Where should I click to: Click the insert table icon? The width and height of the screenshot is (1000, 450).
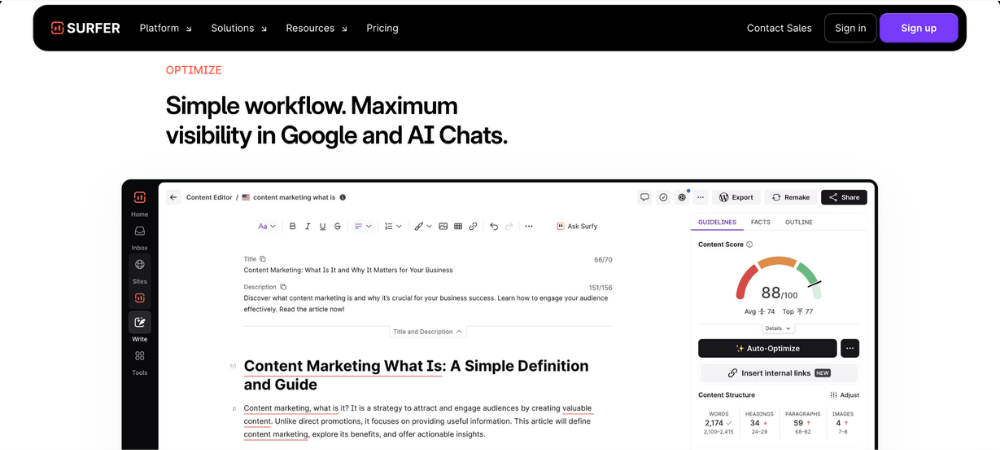[x=458, y=226]
